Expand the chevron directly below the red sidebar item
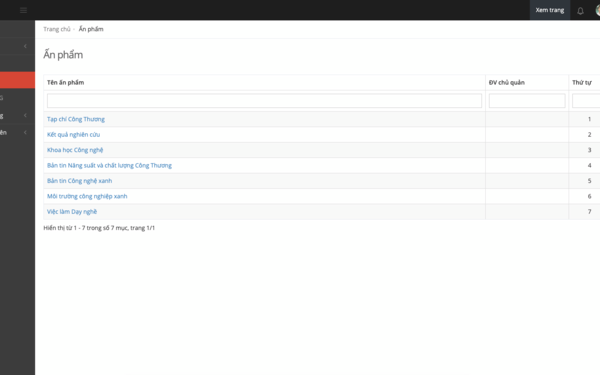The height and width of the screenshot is (375, 600). pyautogui.click(x=25, y=115)
